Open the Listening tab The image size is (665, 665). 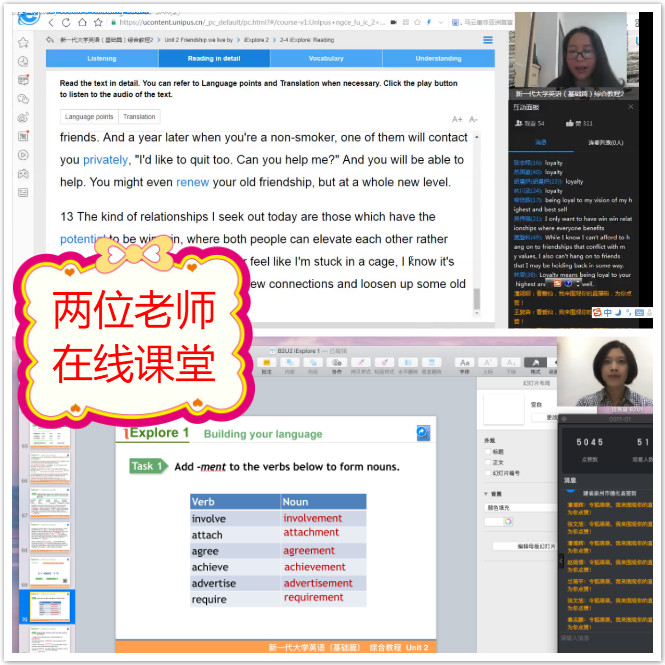coord(101,59)
